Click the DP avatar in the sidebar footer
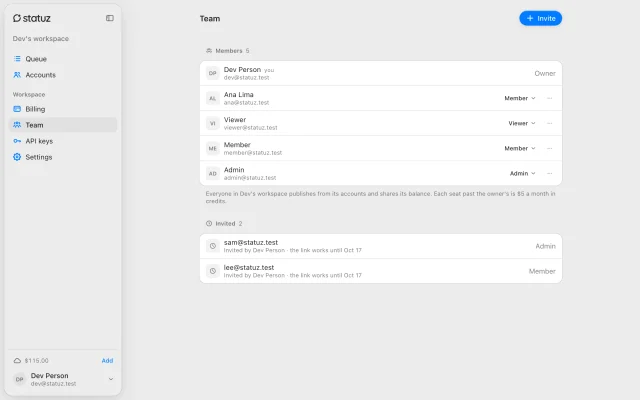 [19, 379]
